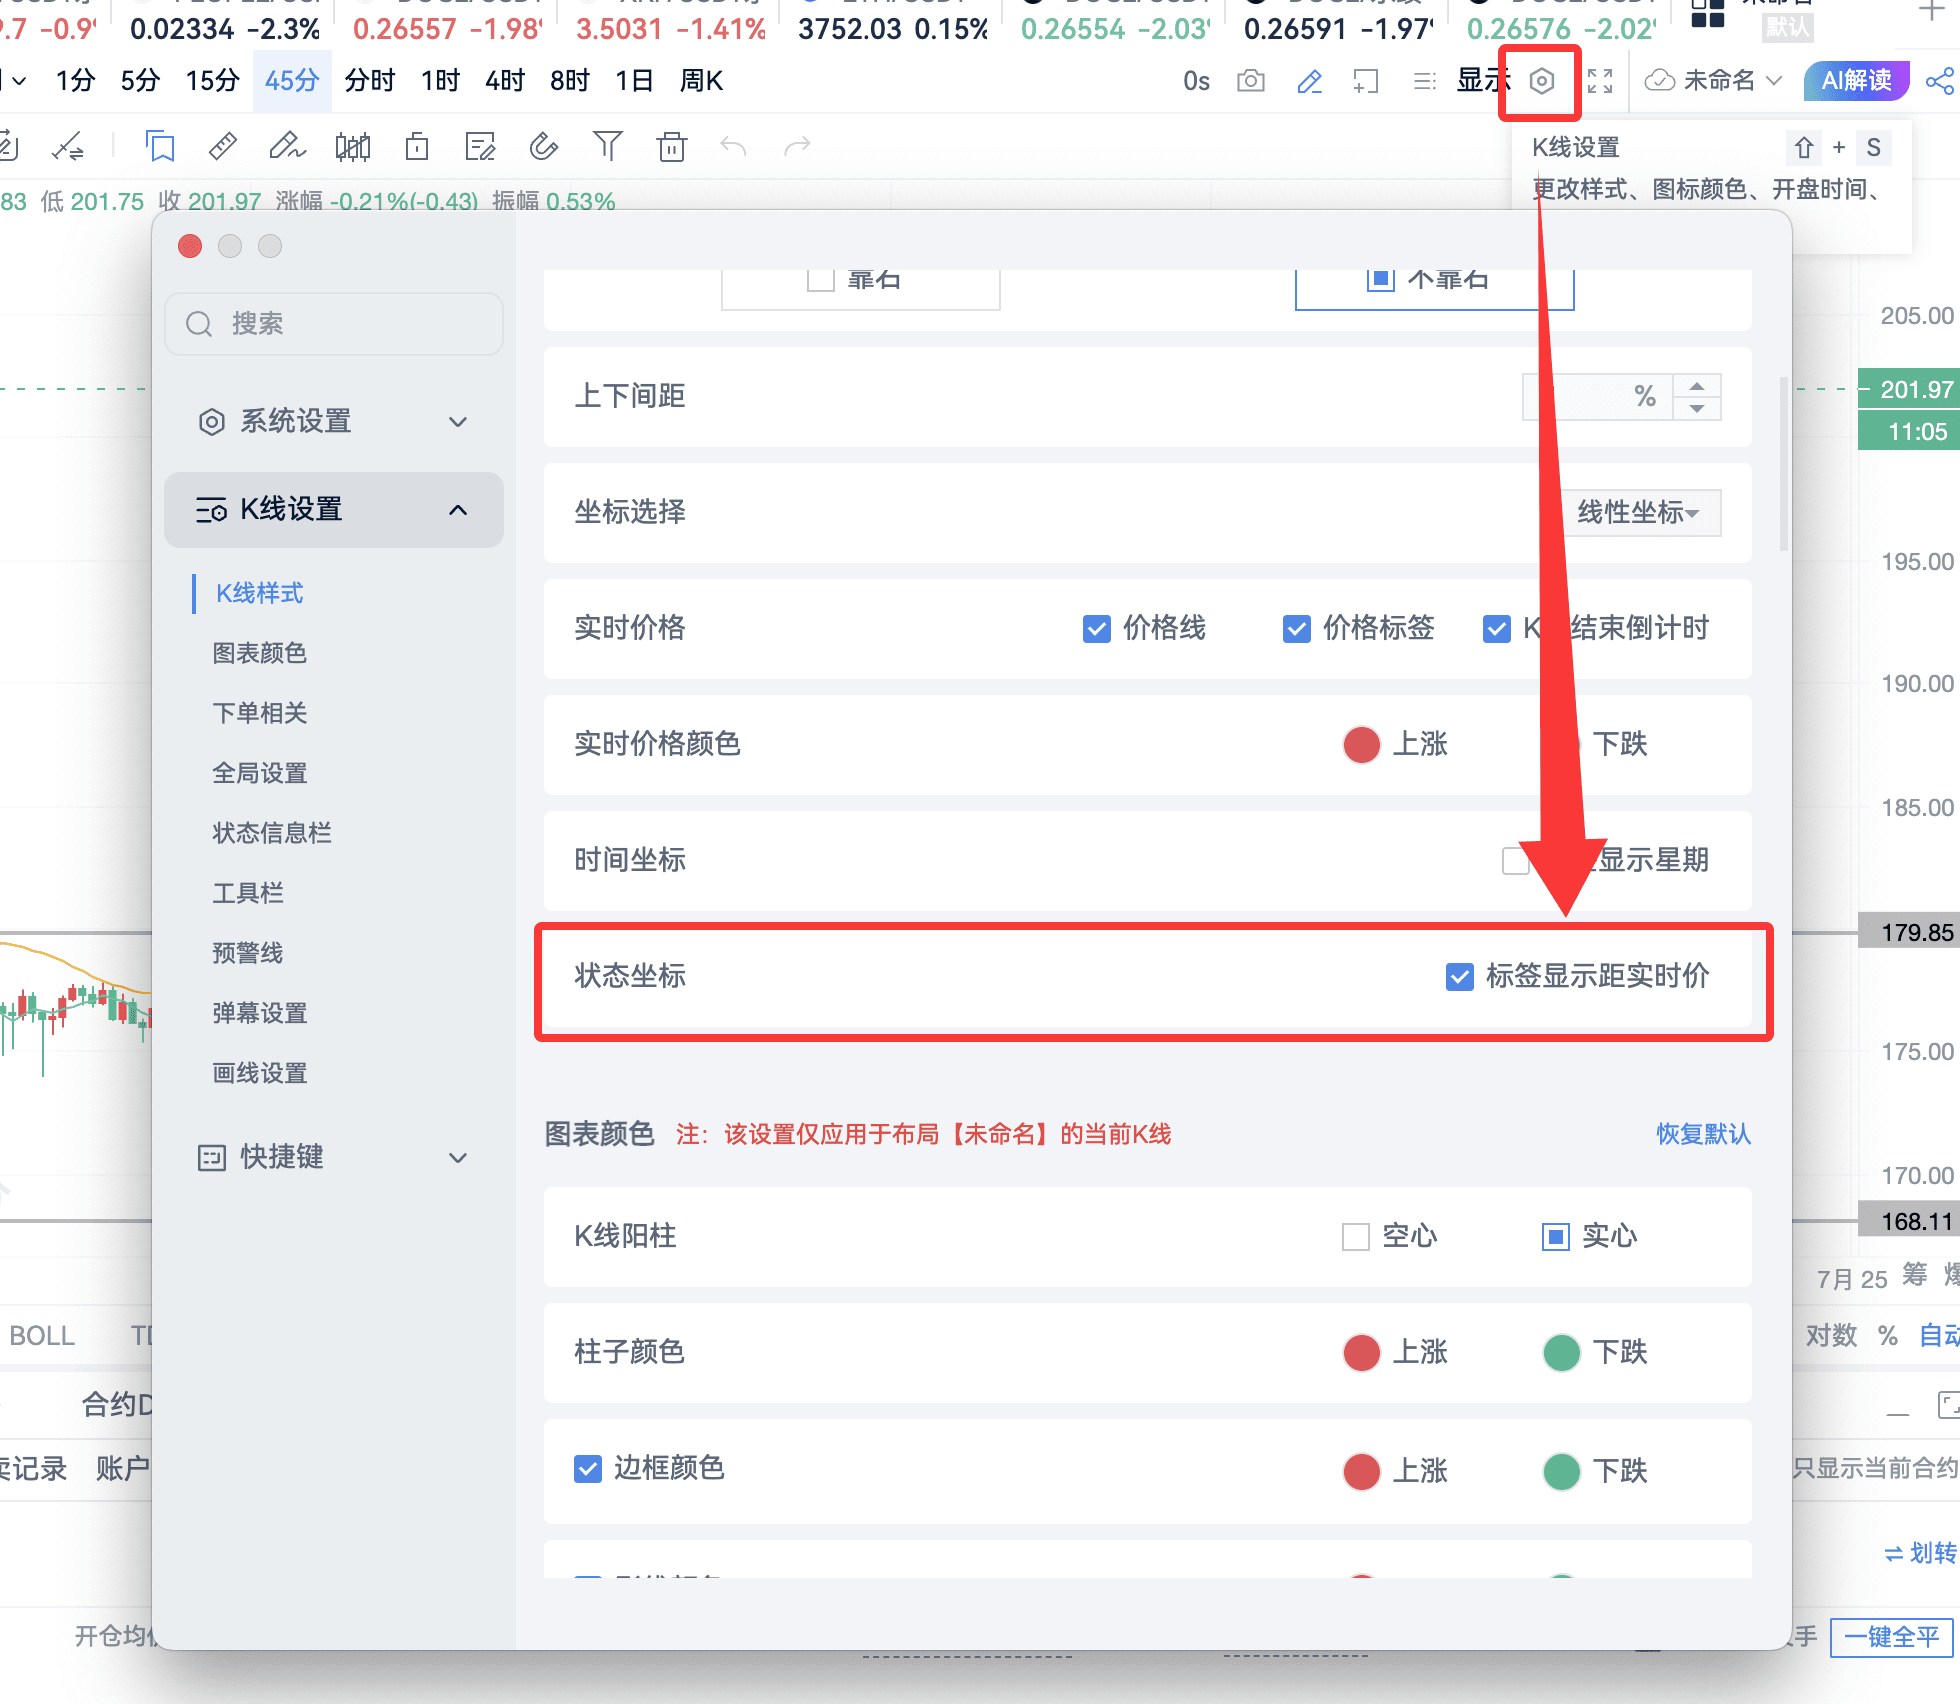Click the undo arrow icon
Image resolution: width=1960 pixels, height=1704 pixels.
[733, 147]
